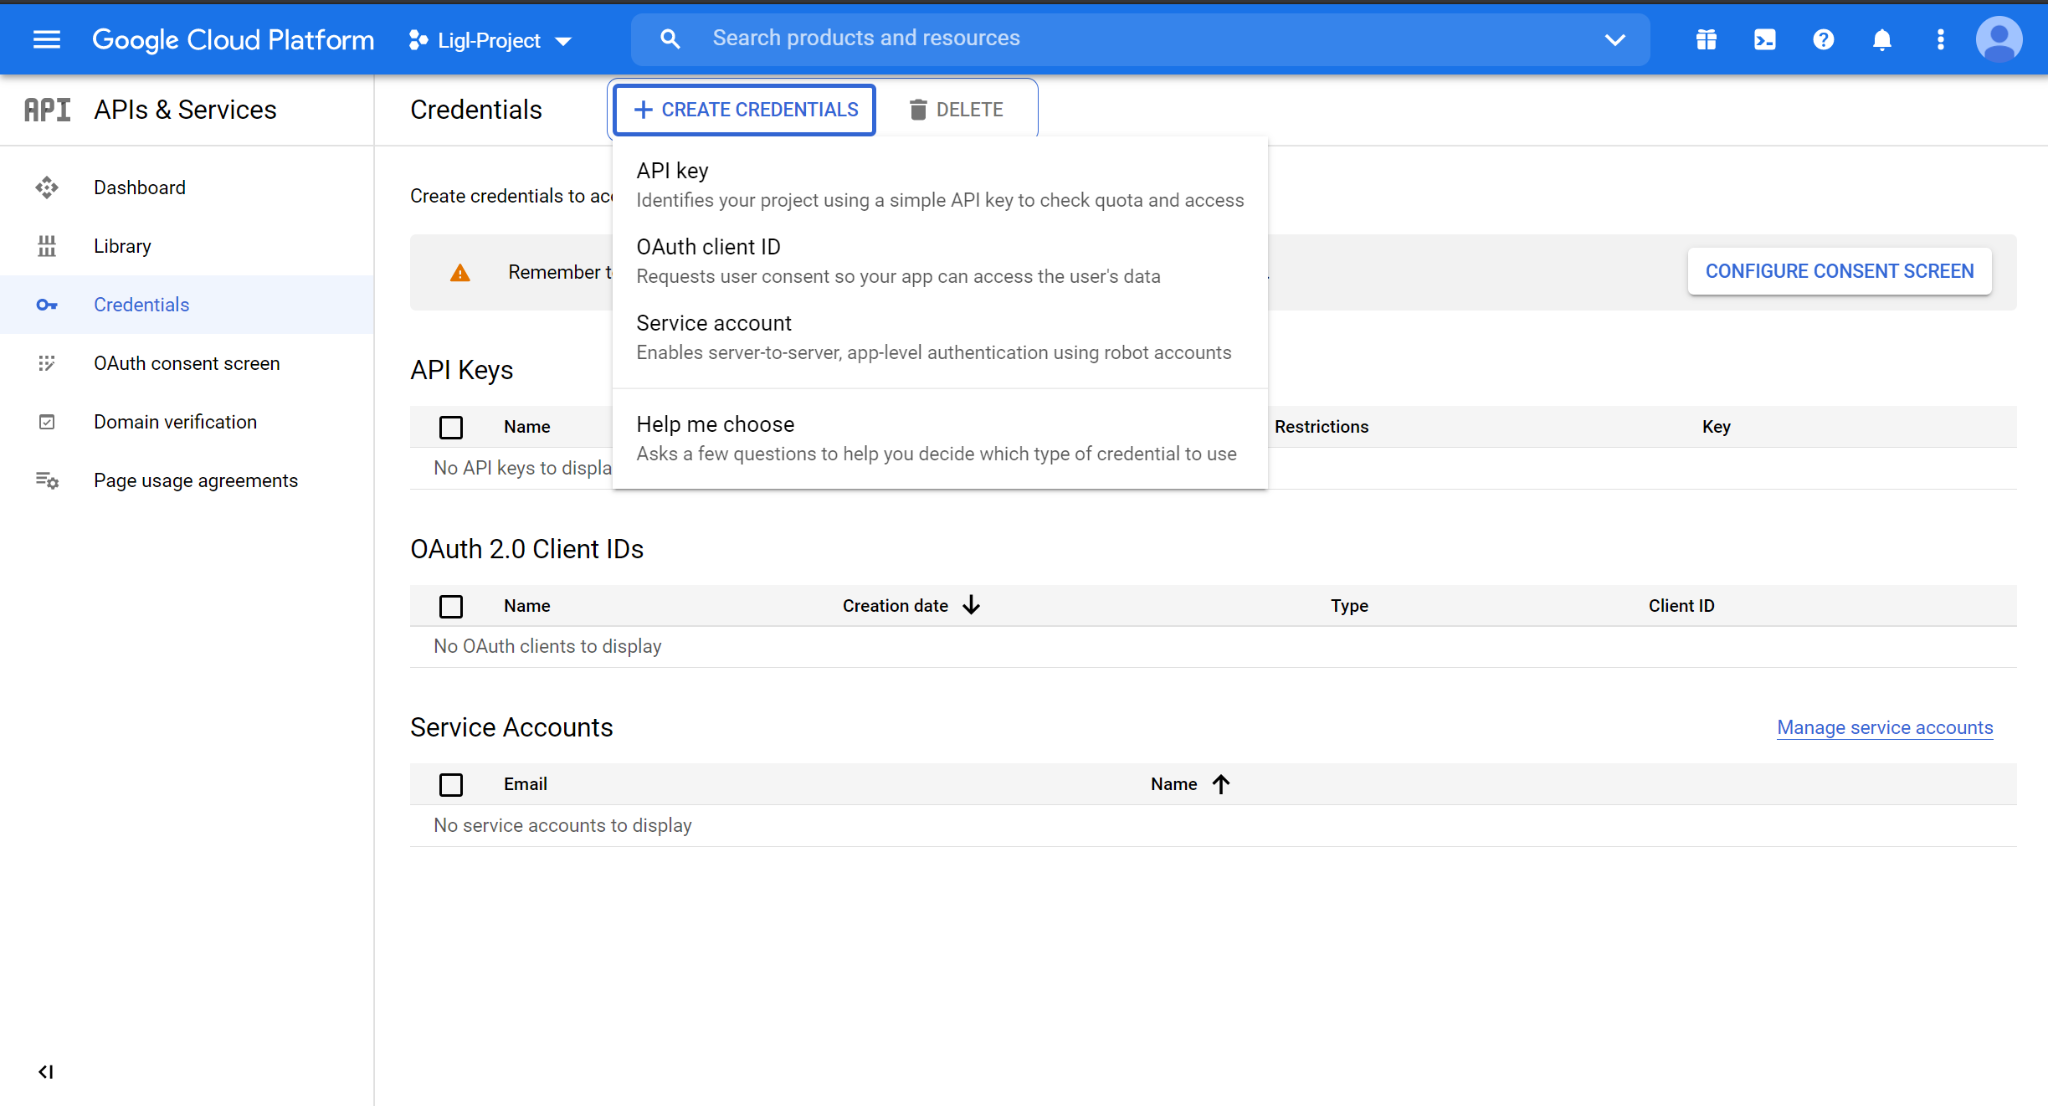Viewport: 2048px width, 1106px height.
Task: Open the gift free trial icon
Action: click(1707, 39)
